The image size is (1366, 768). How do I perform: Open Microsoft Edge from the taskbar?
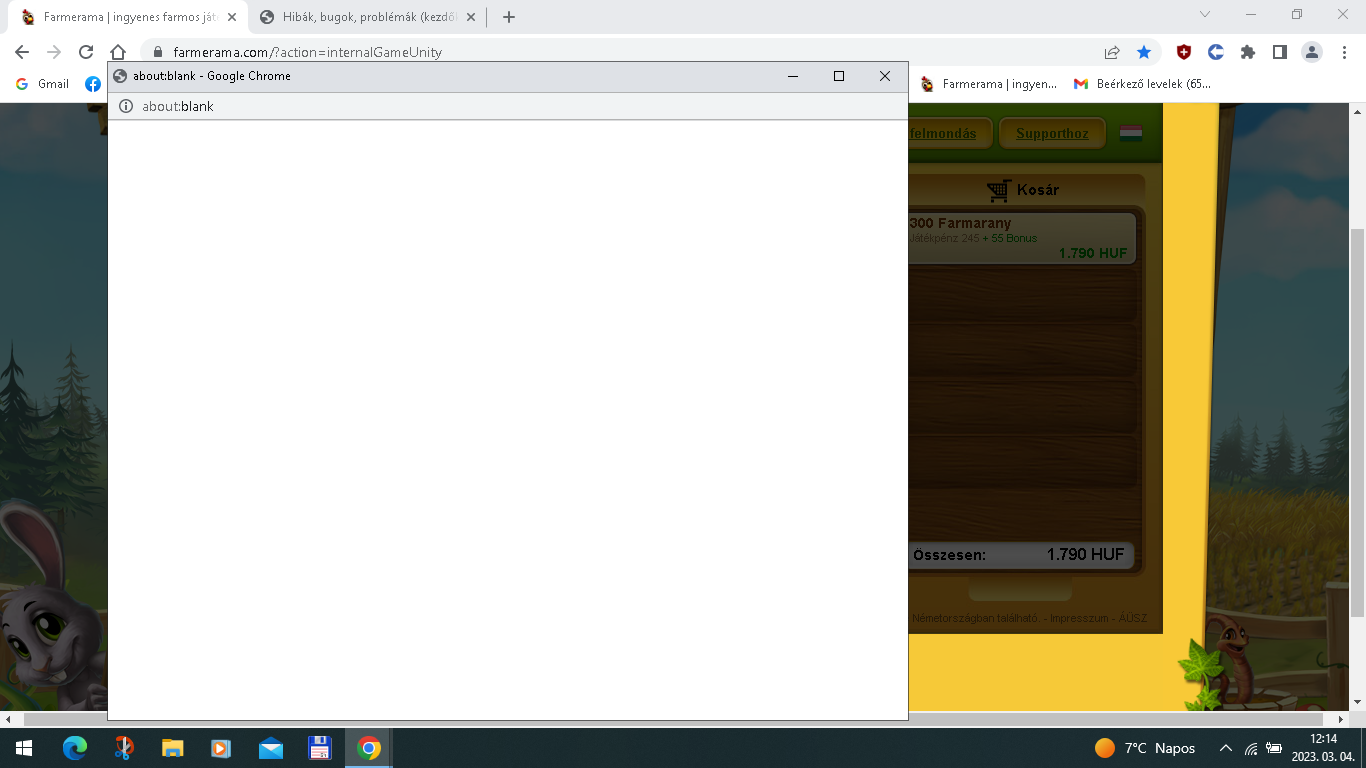click(x=75, y=748)
